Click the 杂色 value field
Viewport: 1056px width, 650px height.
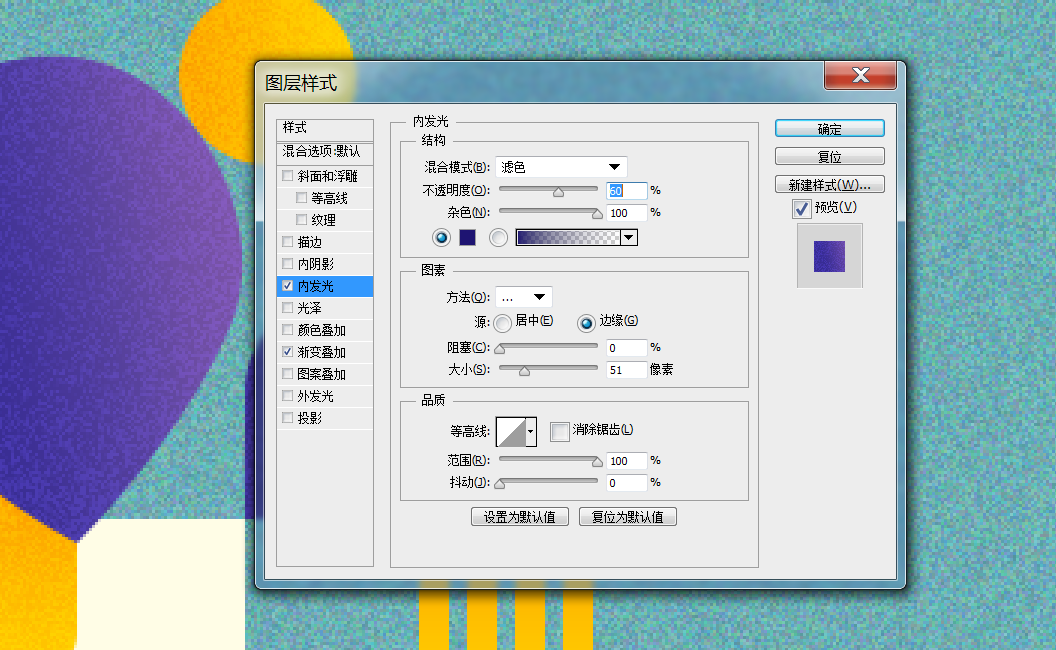pyautogui.click(x=626, y=213)
